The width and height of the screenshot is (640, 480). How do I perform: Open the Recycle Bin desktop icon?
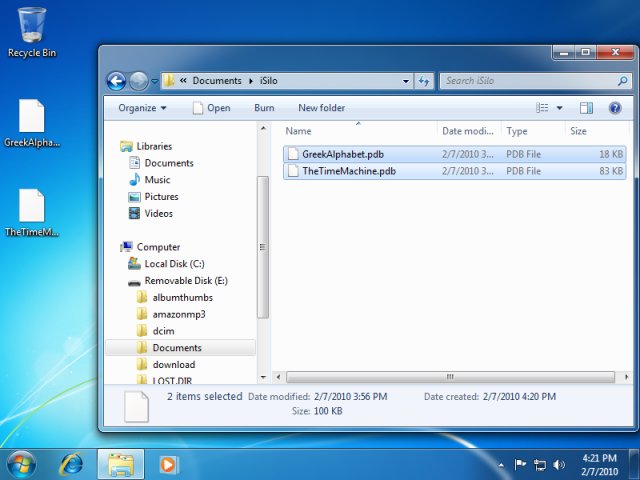[32, 32]
